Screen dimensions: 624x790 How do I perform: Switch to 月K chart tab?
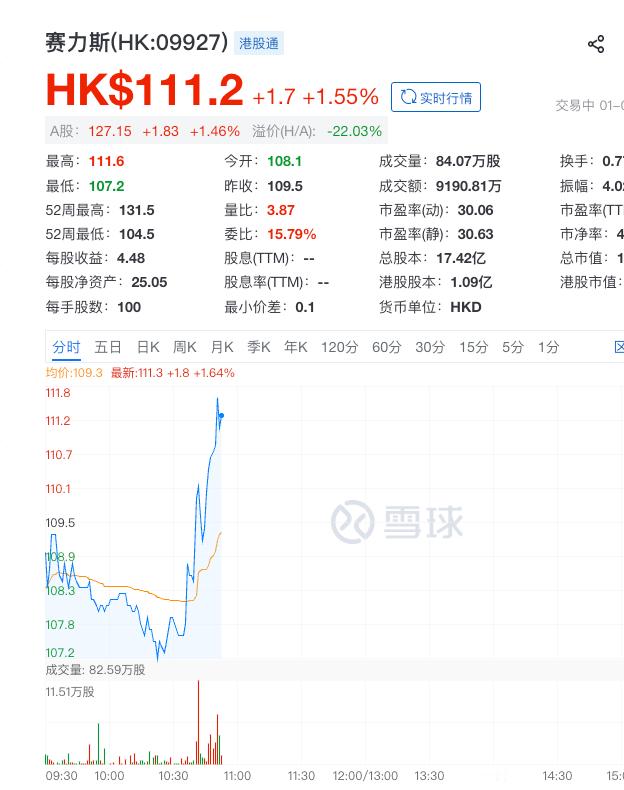click(222, 347)
